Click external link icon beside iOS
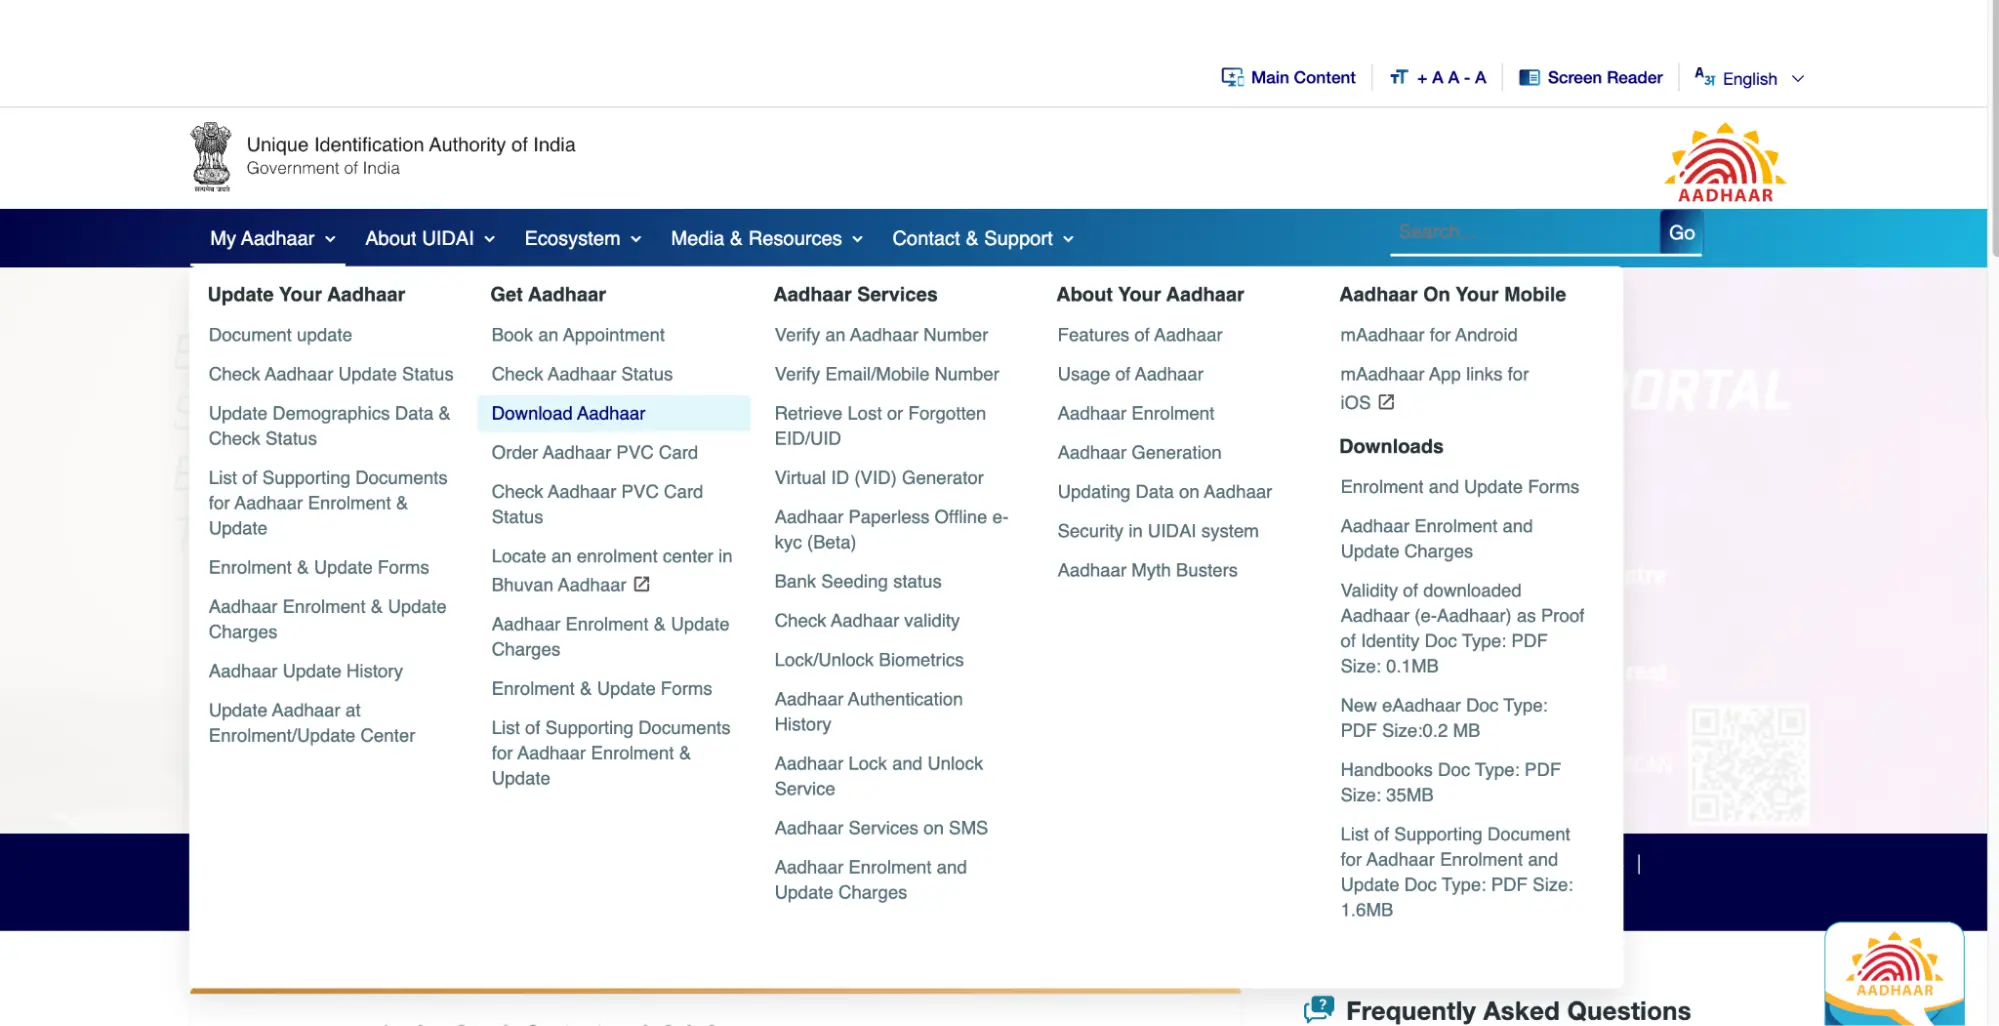Screen dimensions: 1999x1026 click(x=1386, y=402)
